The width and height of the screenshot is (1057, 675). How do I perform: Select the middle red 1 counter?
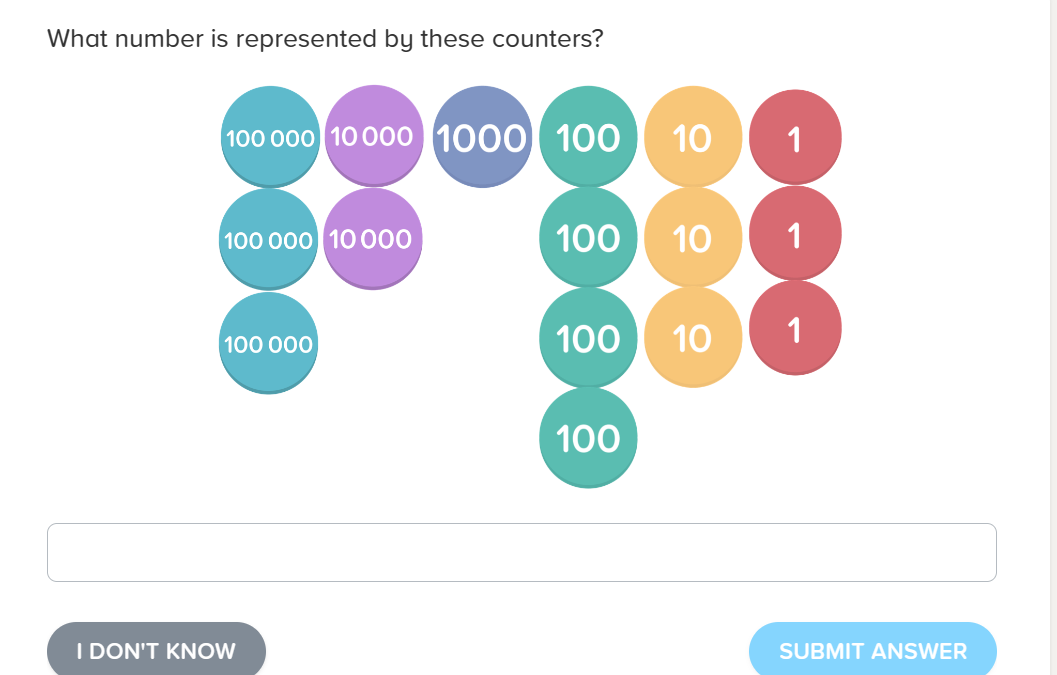(795, 236)
